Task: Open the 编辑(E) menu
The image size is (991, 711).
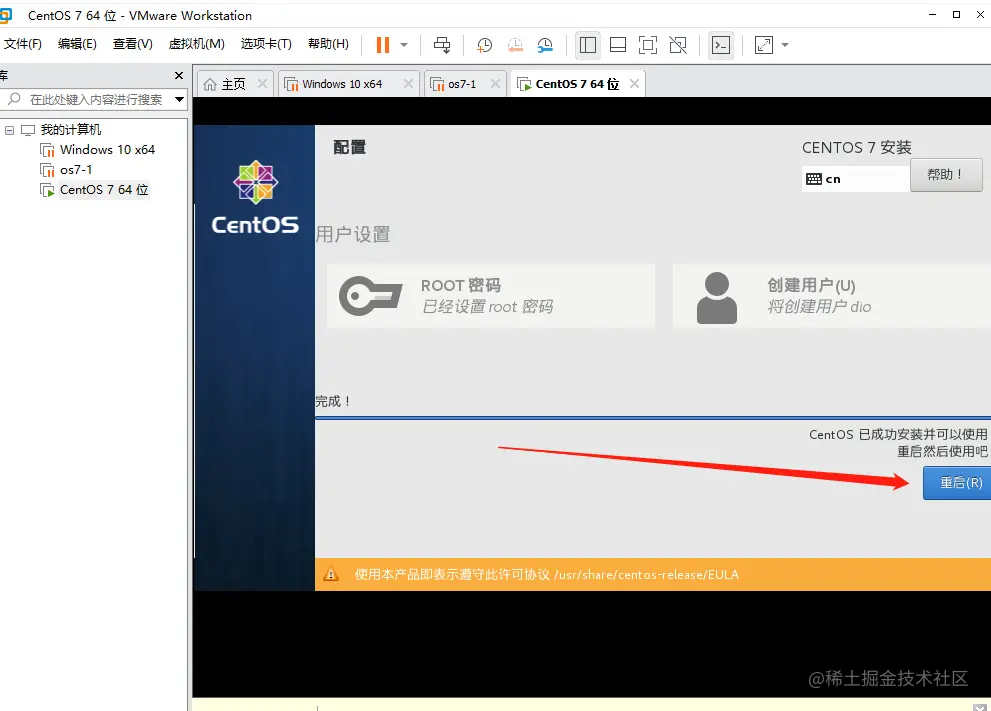Action: coord(77,44)
